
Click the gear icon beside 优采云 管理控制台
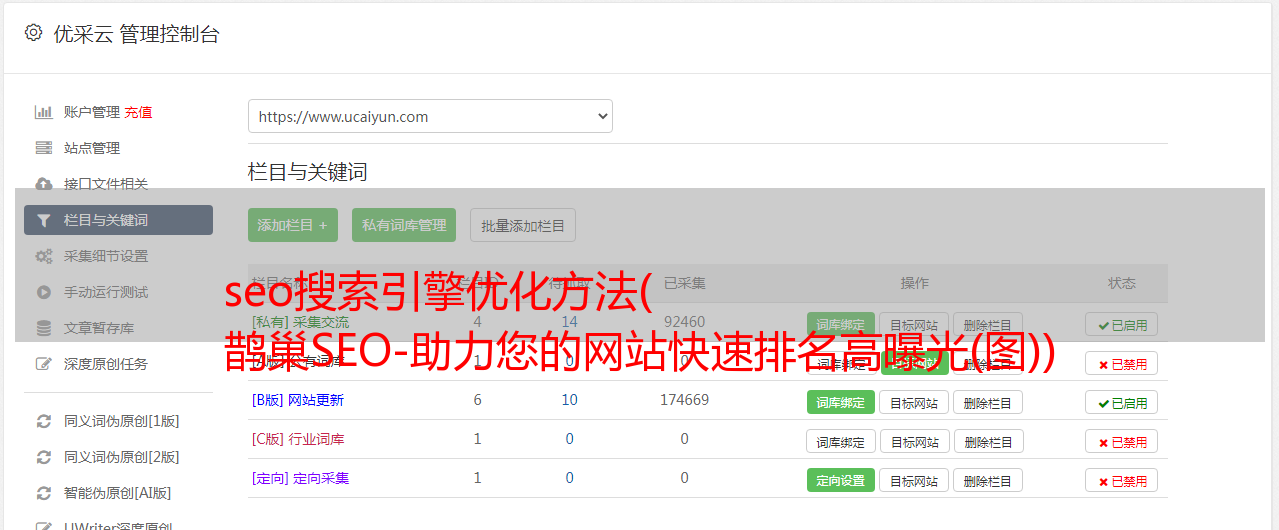[x=33, y=33]
